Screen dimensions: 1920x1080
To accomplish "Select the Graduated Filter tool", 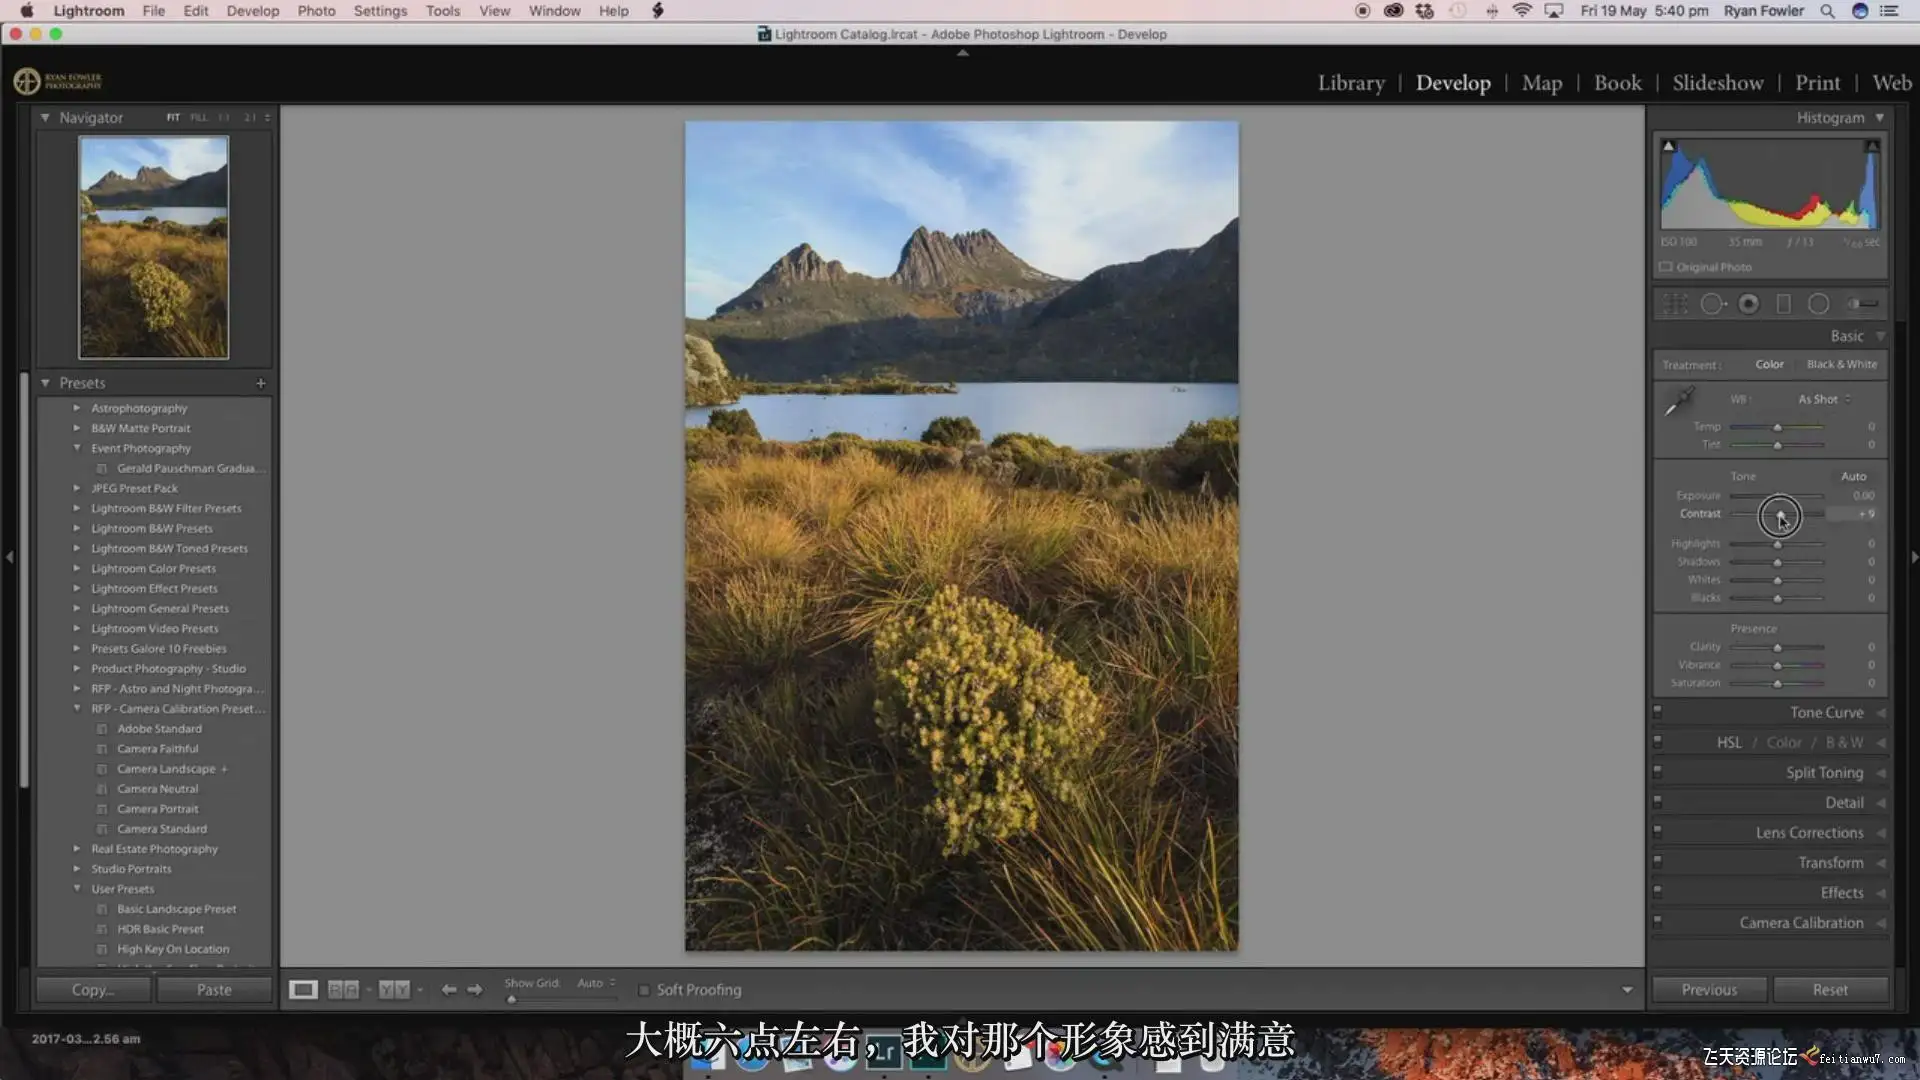I will tap(1783, 304).
